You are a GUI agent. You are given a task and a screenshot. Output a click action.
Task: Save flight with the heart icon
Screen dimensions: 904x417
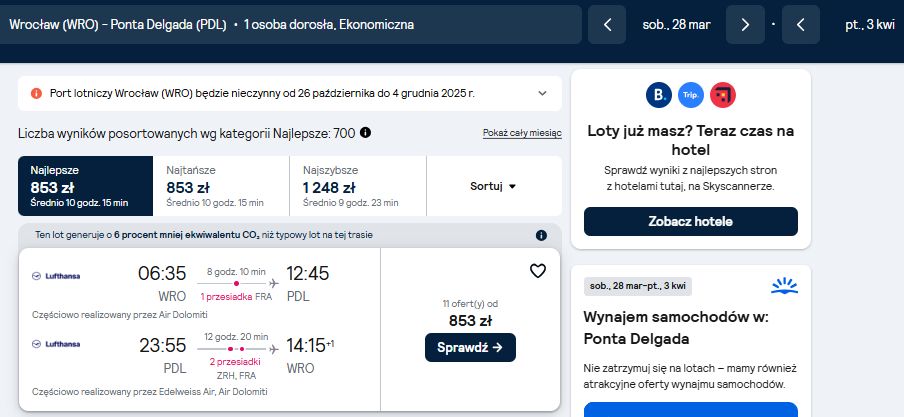(537, 271)
